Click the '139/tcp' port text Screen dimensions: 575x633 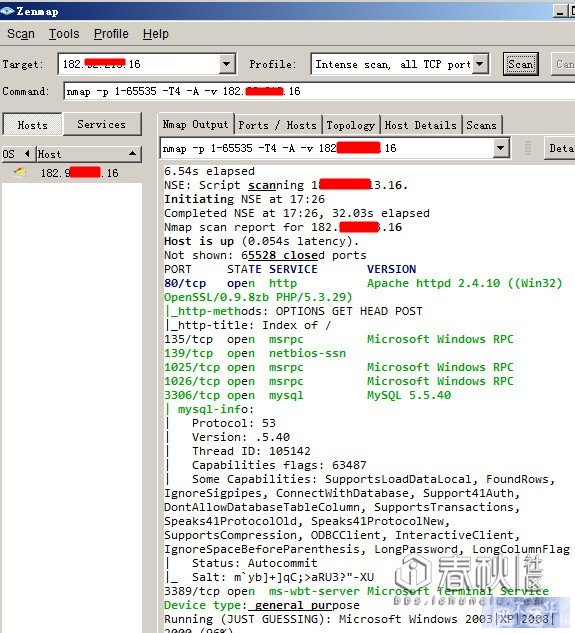(188, 353)
